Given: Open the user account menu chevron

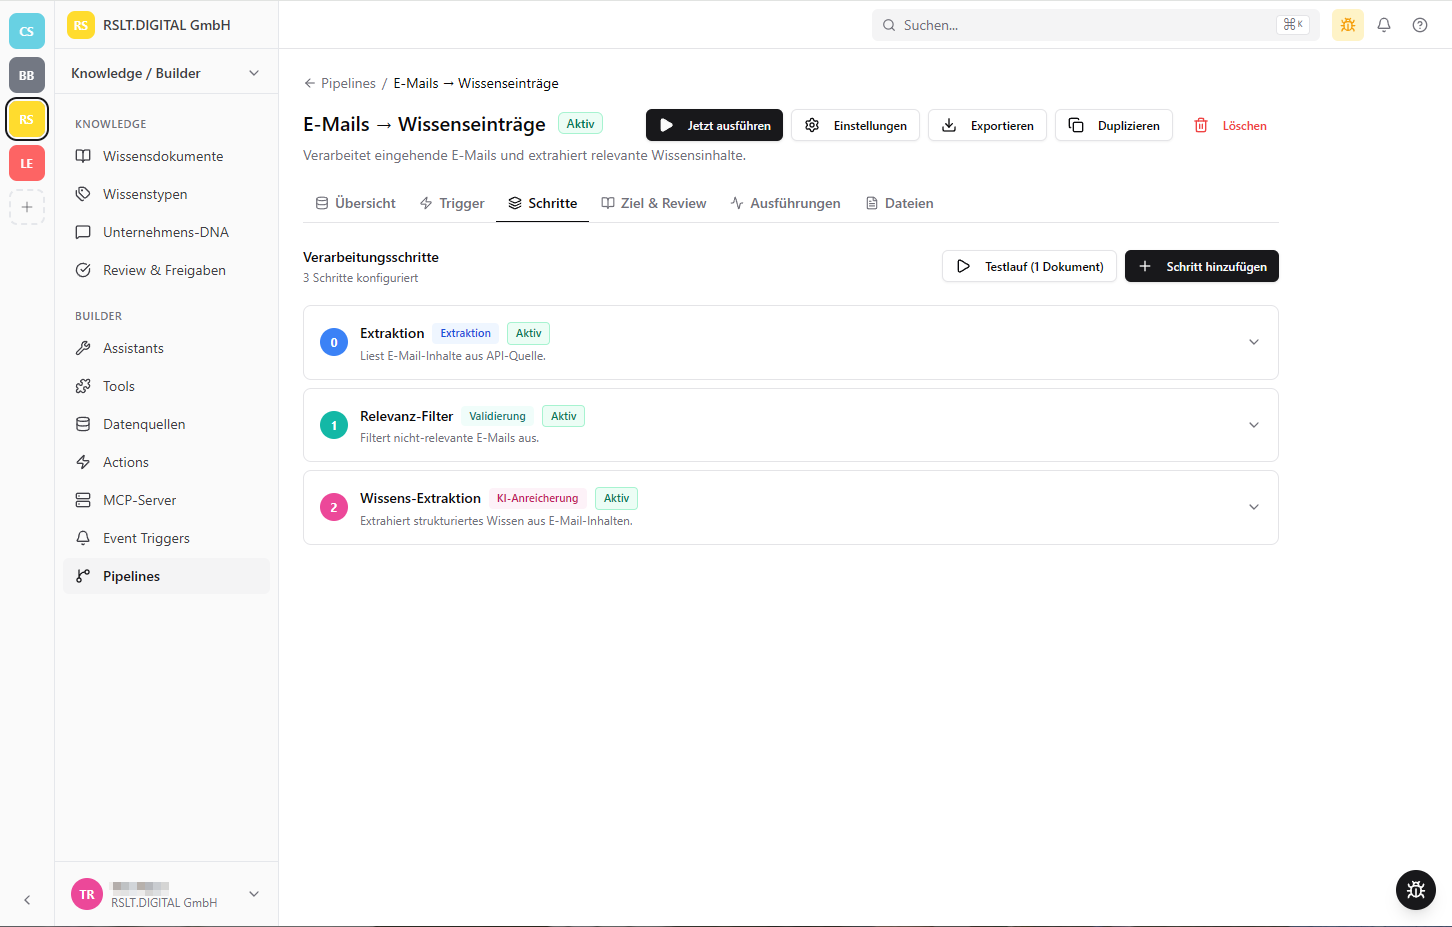Looking at the screenshot, I should click(254, 894).
